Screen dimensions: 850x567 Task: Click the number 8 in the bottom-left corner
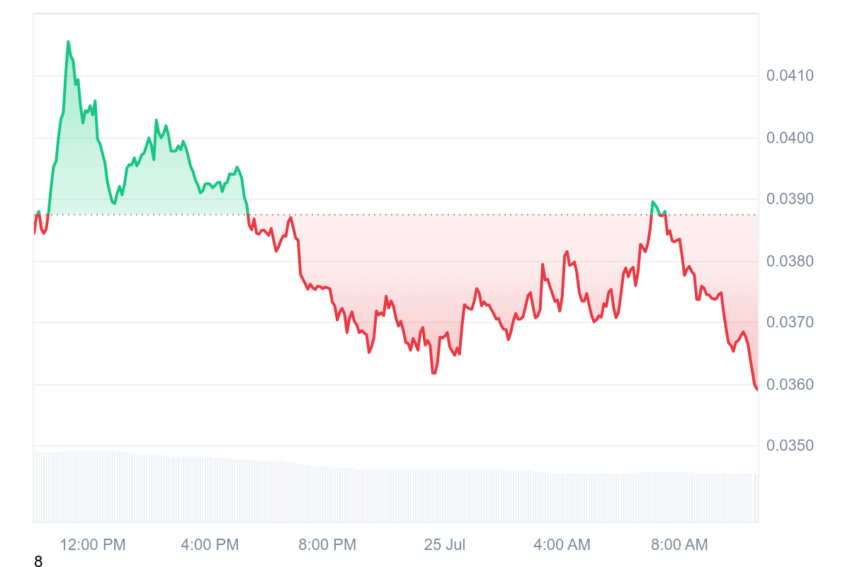click(38, 561)
